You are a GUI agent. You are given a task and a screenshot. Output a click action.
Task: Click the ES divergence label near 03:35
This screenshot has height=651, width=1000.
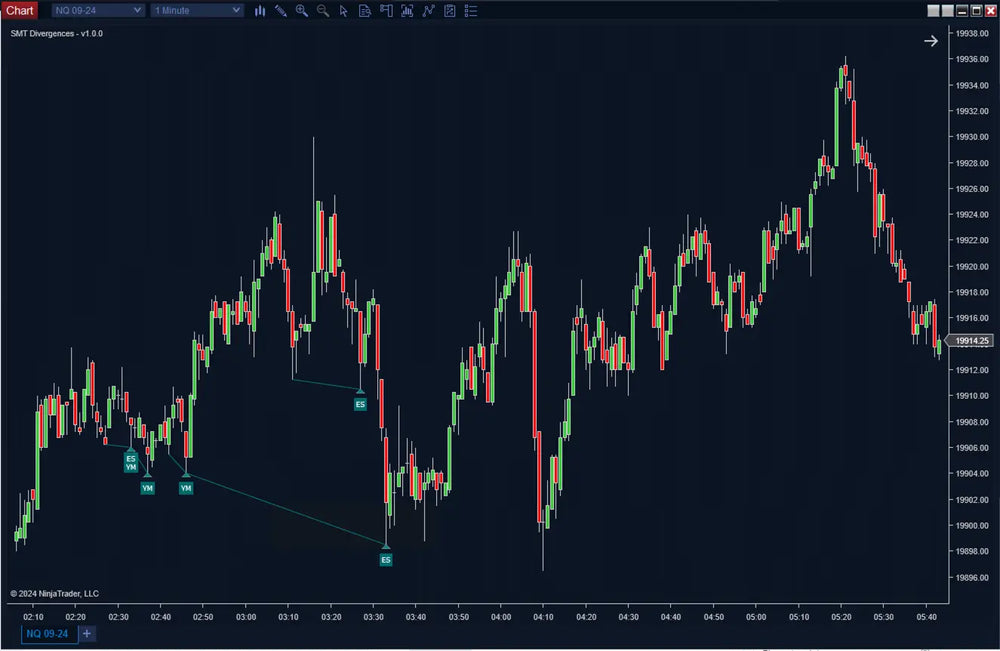coord(386,559)
